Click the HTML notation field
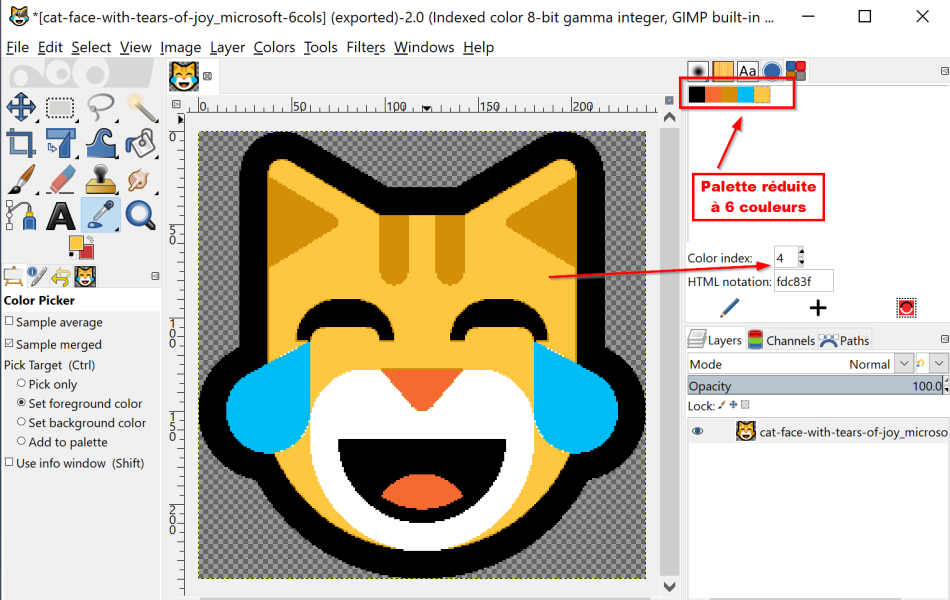The height and width of the screenshot is (600, 950). [x=803, y=281]
